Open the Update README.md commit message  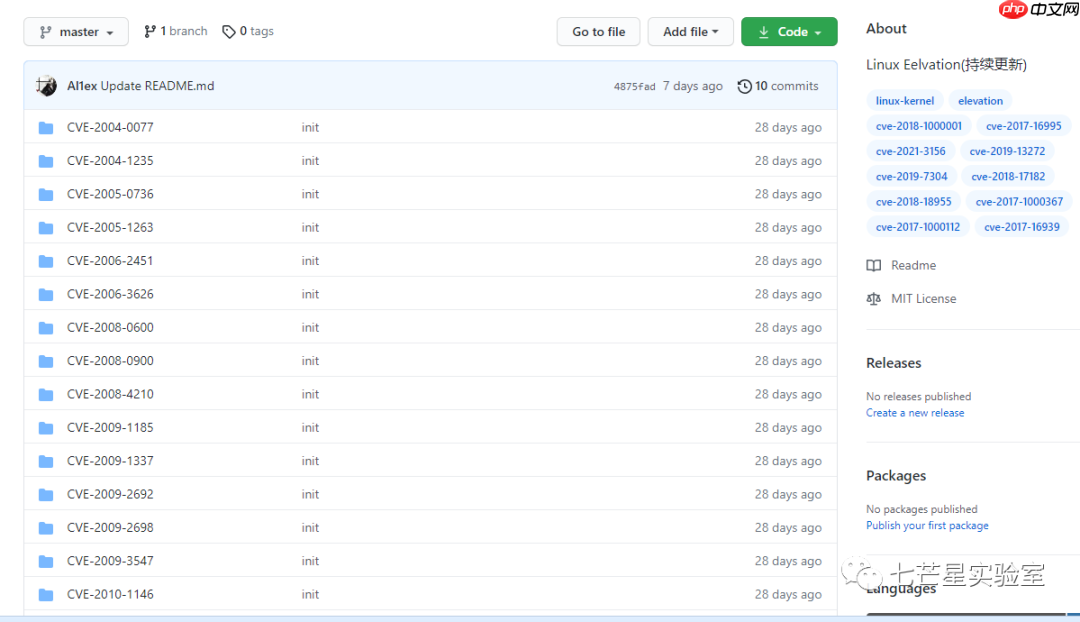click(x=158, y=85)
